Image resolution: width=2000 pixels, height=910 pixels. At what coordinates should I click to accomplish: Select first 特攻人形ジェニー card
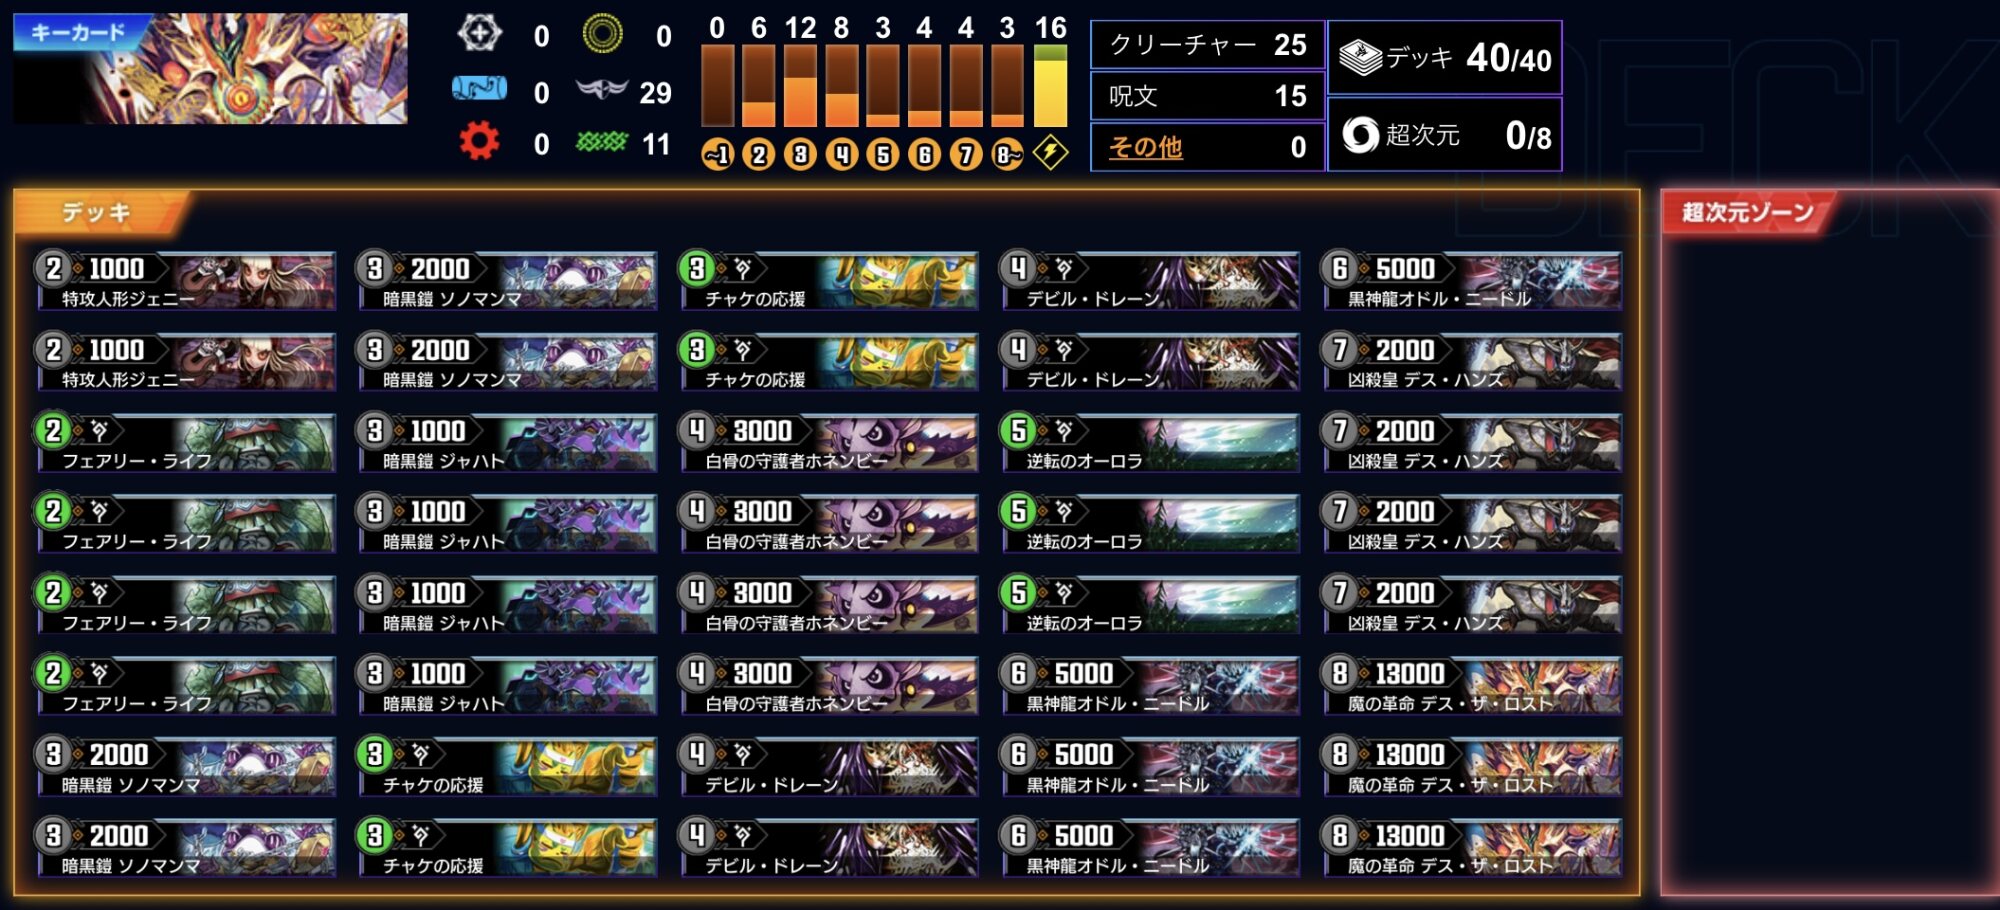pyautogui.click(x=186, y=280)
